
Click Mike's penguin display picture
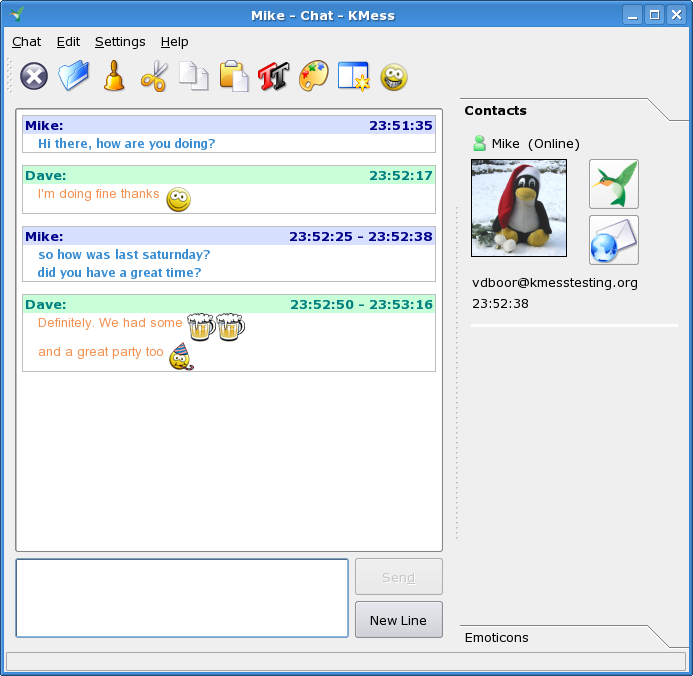pos(519,208)
